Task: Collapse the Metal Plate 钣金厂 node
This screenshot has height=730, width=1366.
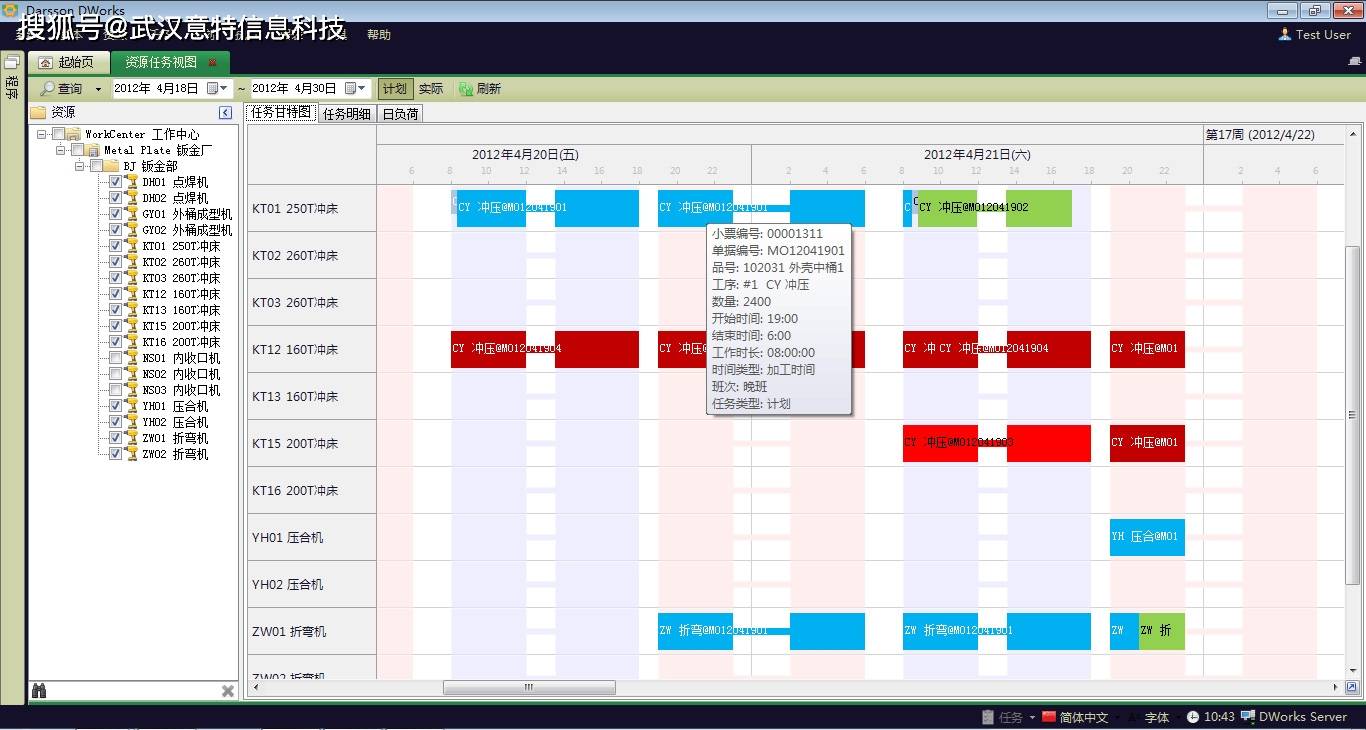Action: [x=62, y=149]
